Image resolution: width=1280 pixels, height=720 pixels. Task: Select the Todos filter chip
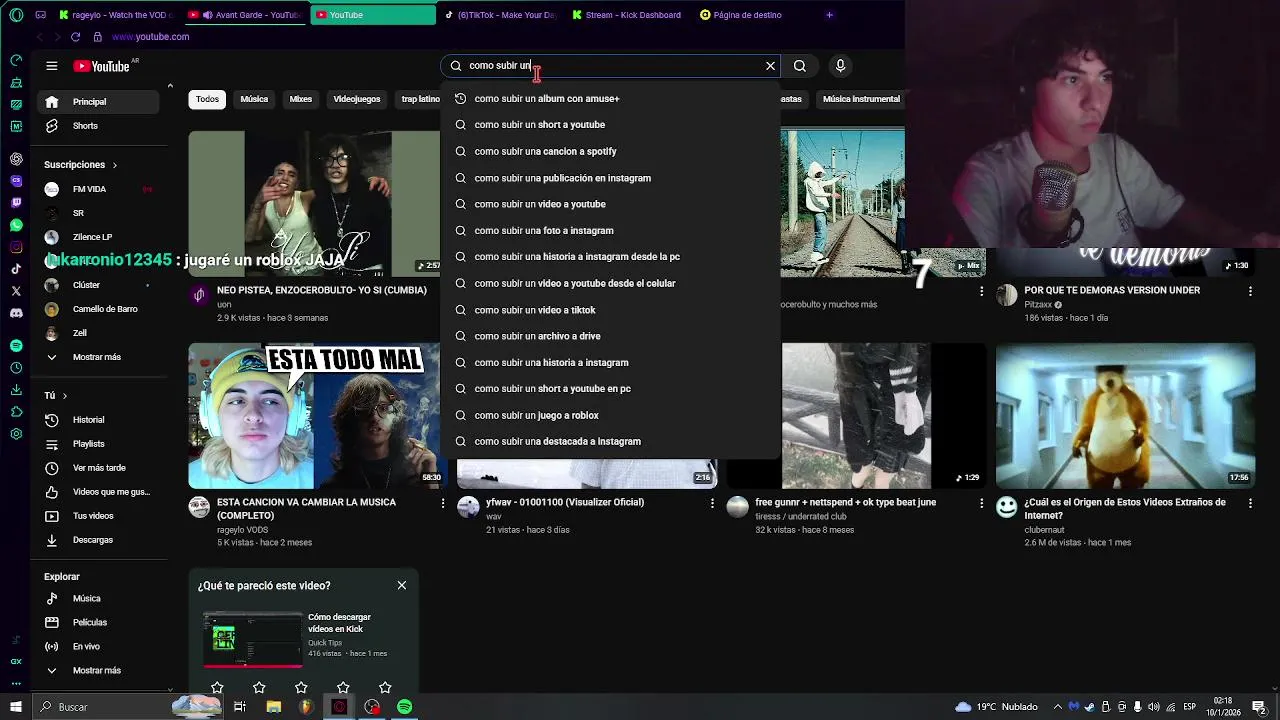[207, 99]
